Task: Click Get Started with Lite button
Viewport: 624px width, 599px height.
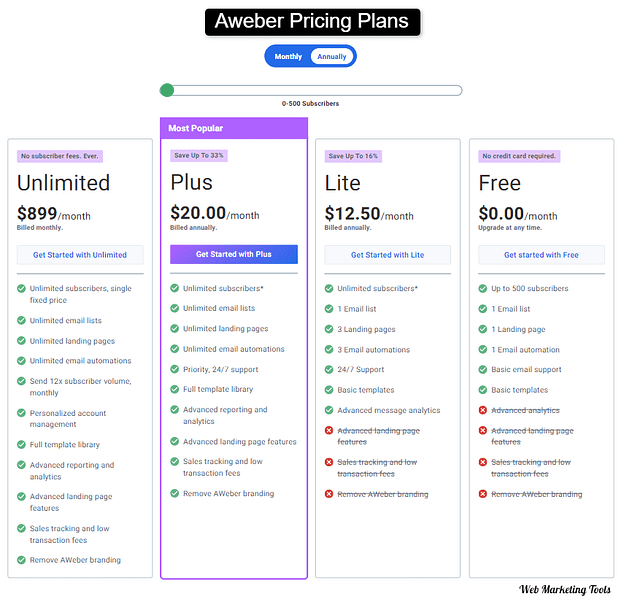Action: [388, 255]
